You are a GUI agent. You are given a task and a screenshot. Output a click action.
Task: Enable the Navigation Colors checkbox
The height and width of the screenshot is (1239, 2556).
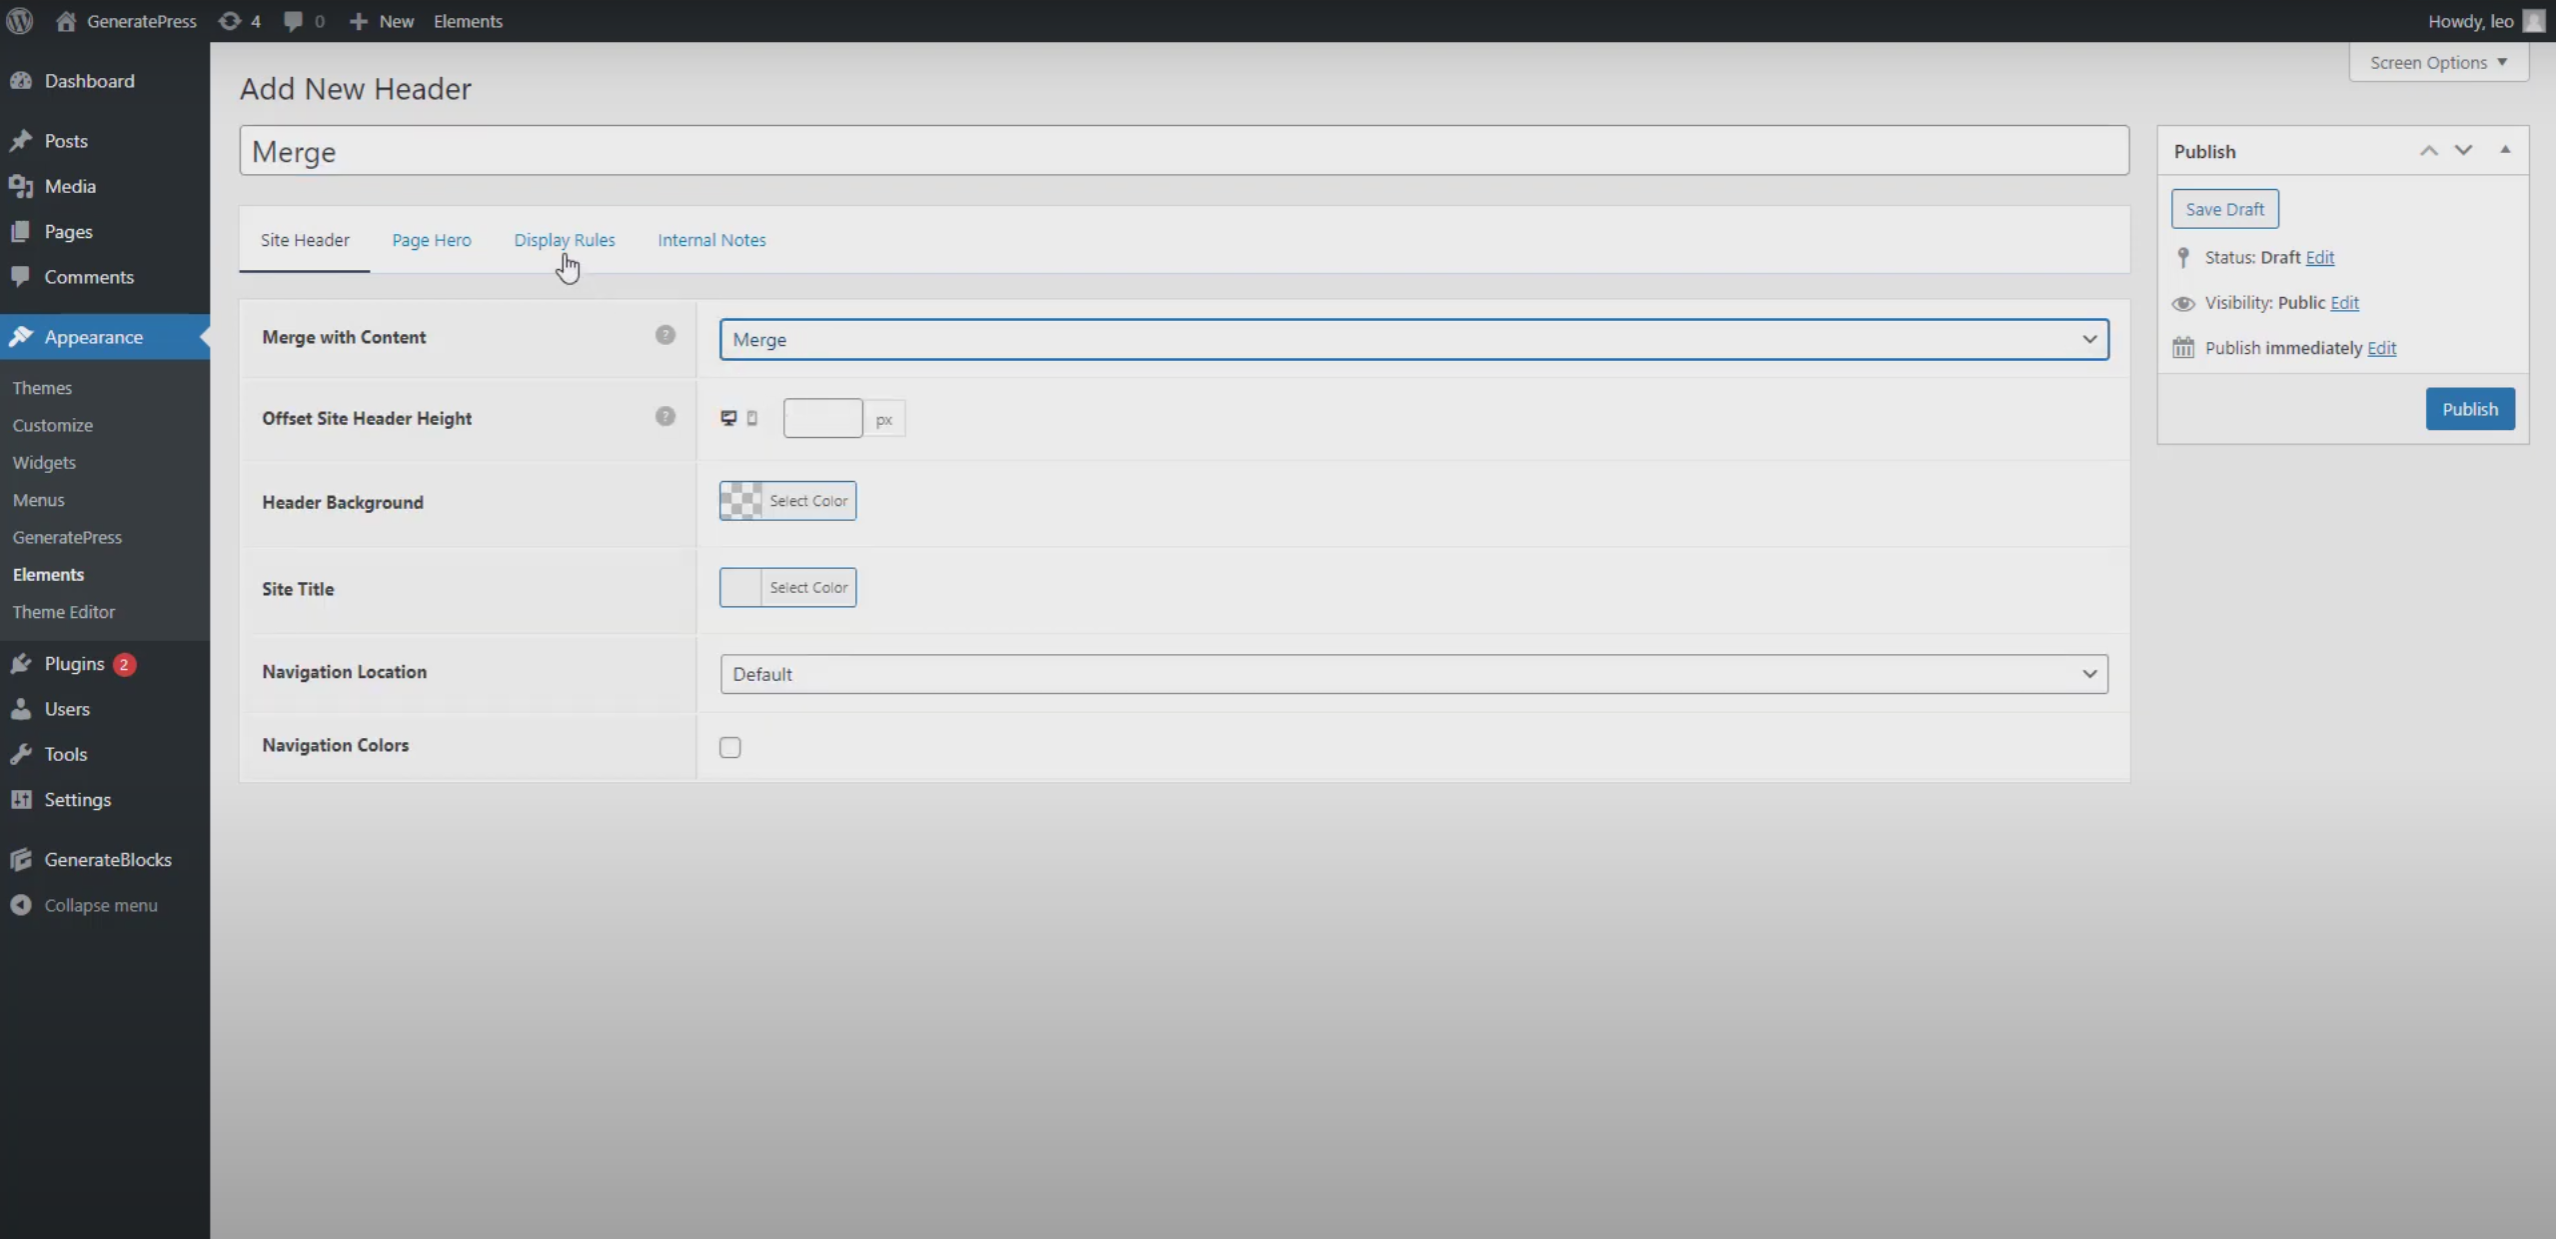[x=730, y=747]
